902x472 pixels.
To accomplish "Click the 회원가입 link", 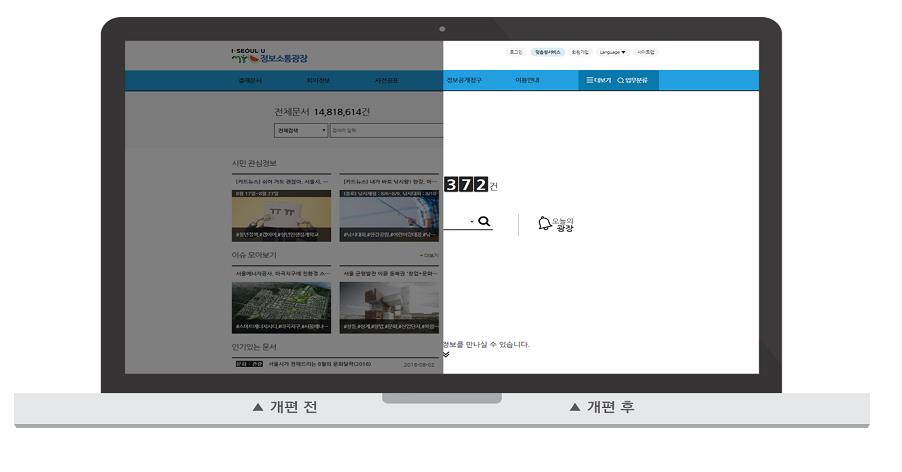I will 580,52.
